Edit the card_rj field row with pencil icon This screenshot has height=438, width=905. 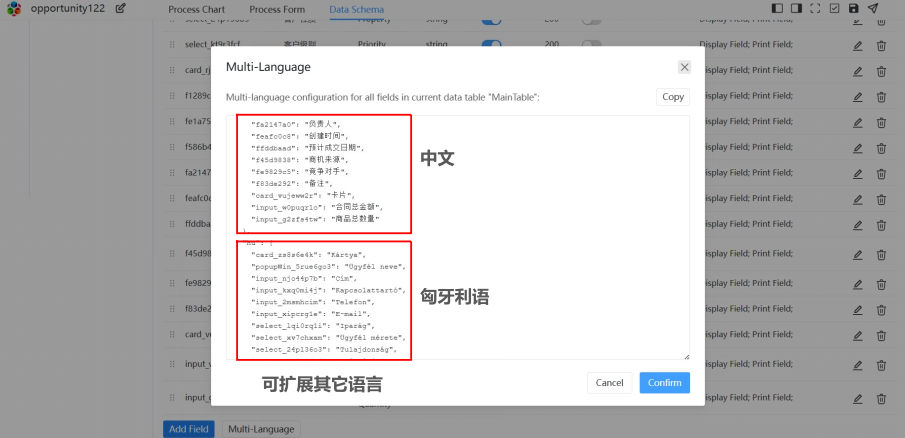click(858, 71)
